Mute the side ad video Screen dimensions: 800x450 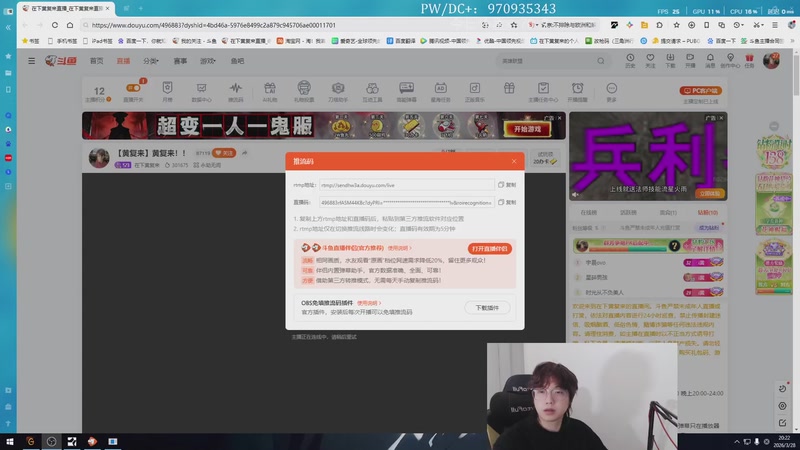coord(576,194)
